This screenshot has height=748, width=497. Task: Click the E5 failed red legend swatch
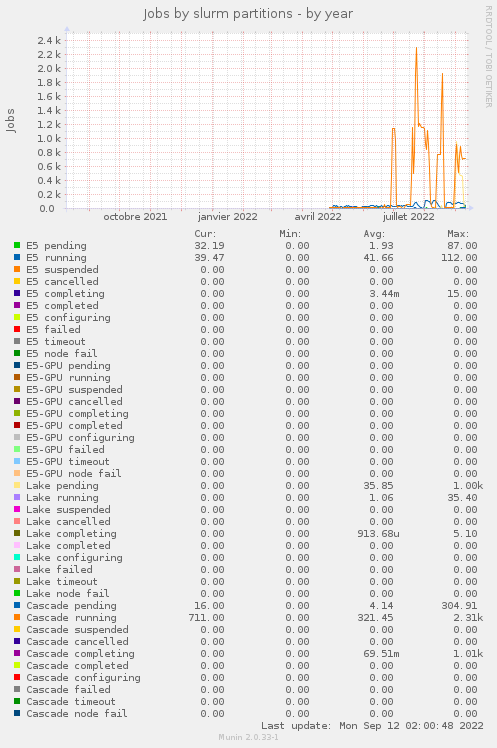point(17,329)
